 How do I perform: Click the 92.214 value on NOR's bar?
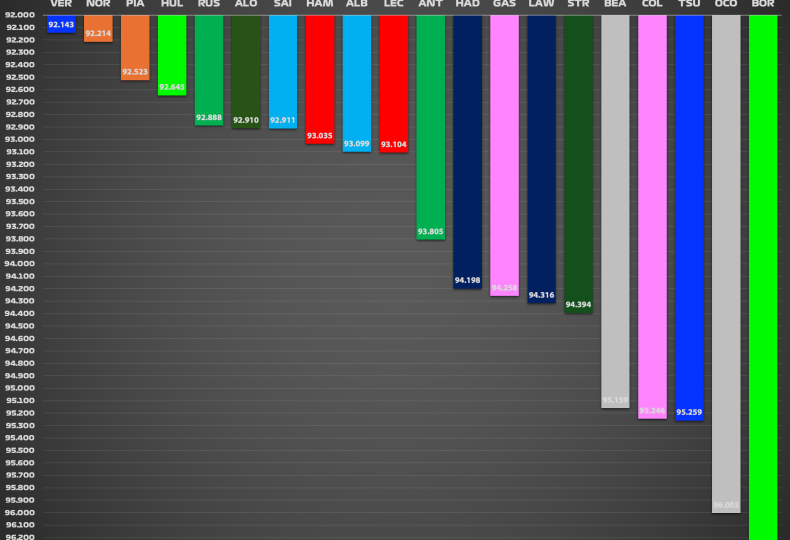pyautogui.click(x=98, y=34)
